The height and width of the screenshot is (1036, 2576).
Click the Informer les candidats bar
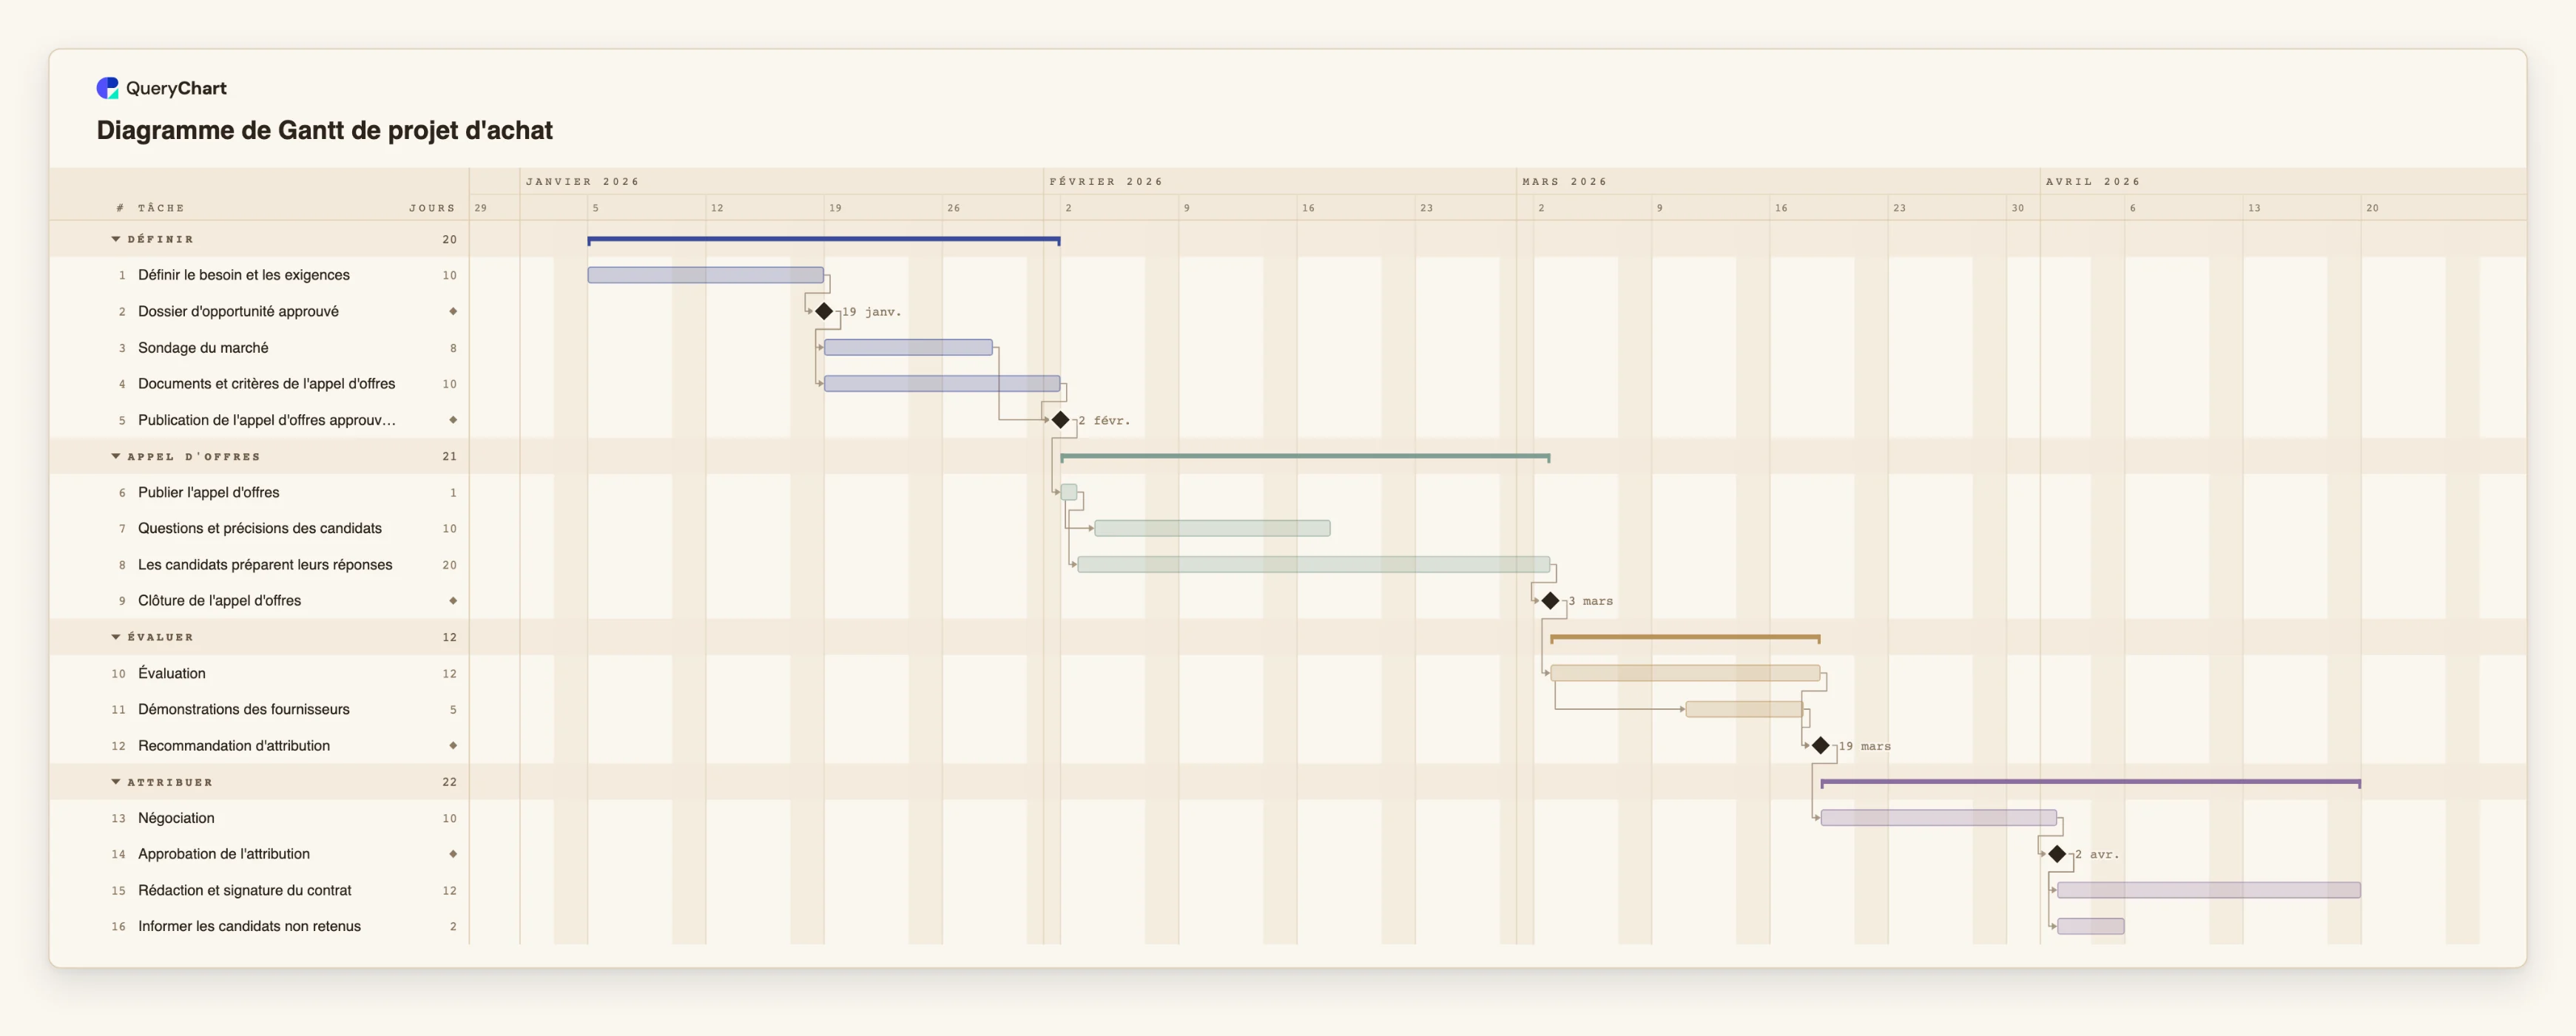point(2091,926)
